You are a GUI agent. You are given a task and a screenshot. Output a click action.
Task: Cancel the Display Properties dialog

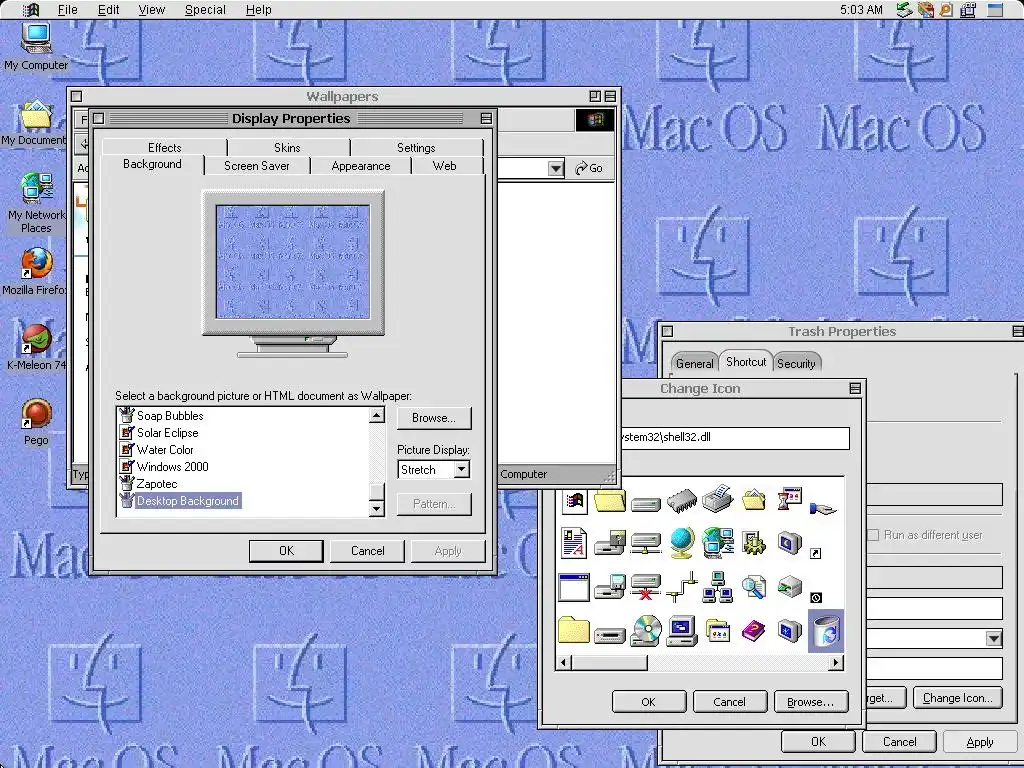[368, 551]
